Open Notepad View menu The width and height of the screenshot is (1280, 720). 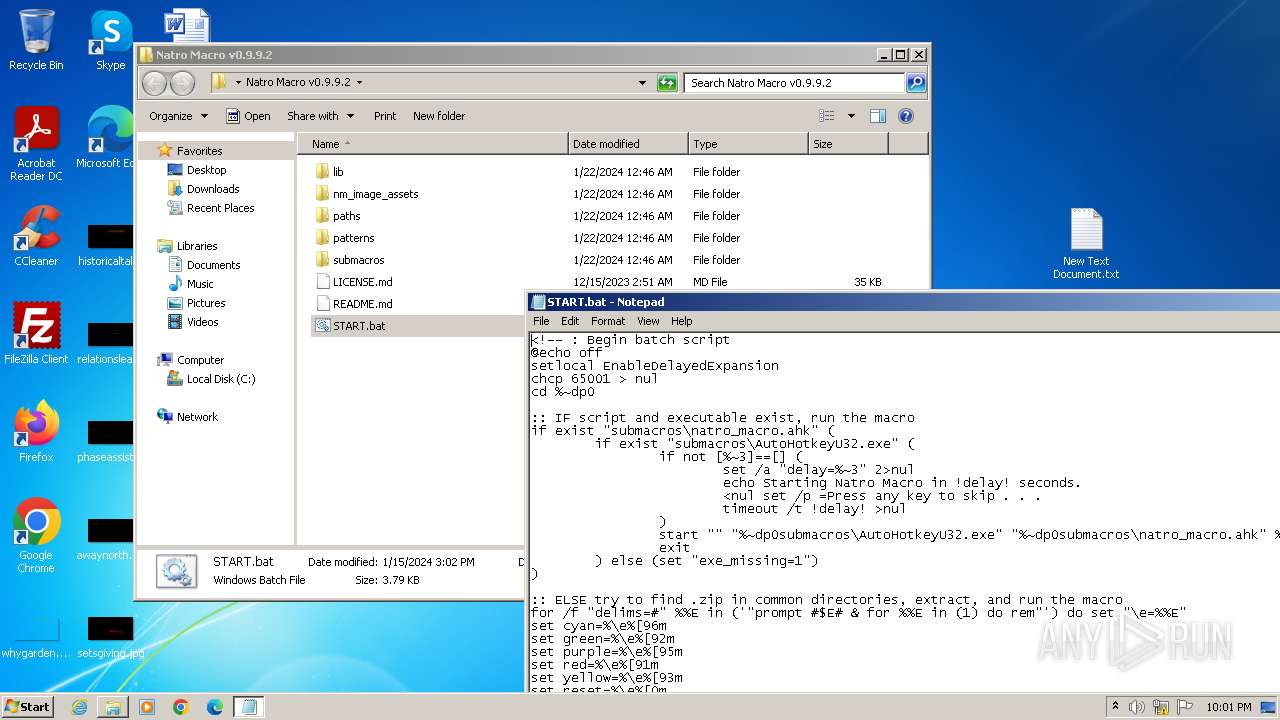648,321
